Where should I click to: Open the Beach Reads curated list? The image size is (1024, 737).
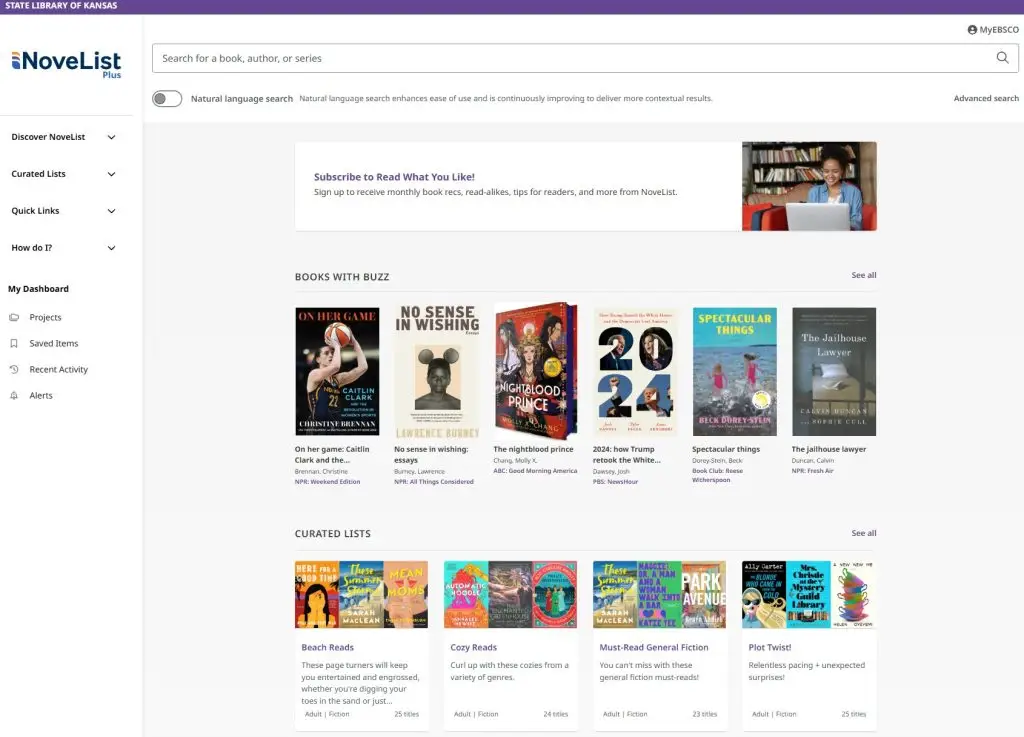(328, 647)
